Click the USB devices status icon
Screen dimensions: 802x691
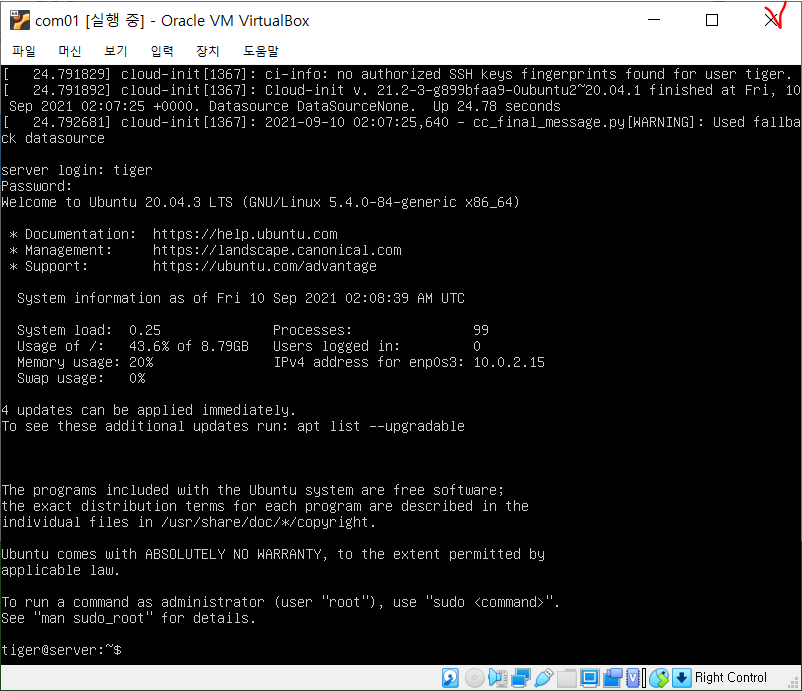click(544, 678)
